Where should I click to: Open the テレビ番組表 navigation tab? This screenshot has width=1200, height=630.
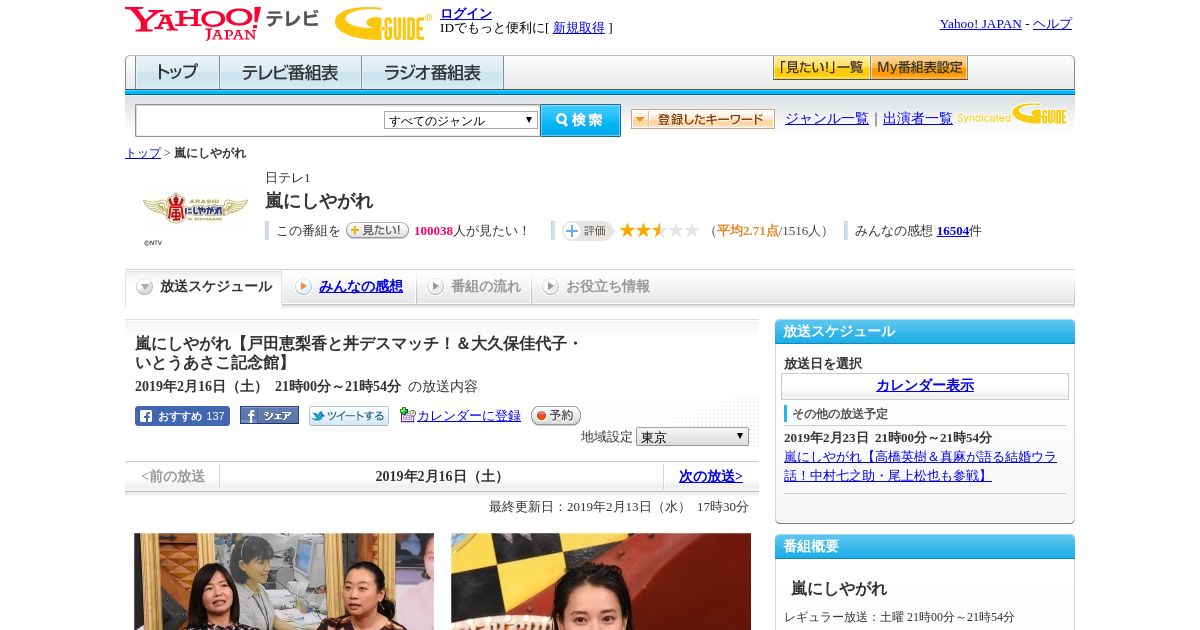(291, 73)
